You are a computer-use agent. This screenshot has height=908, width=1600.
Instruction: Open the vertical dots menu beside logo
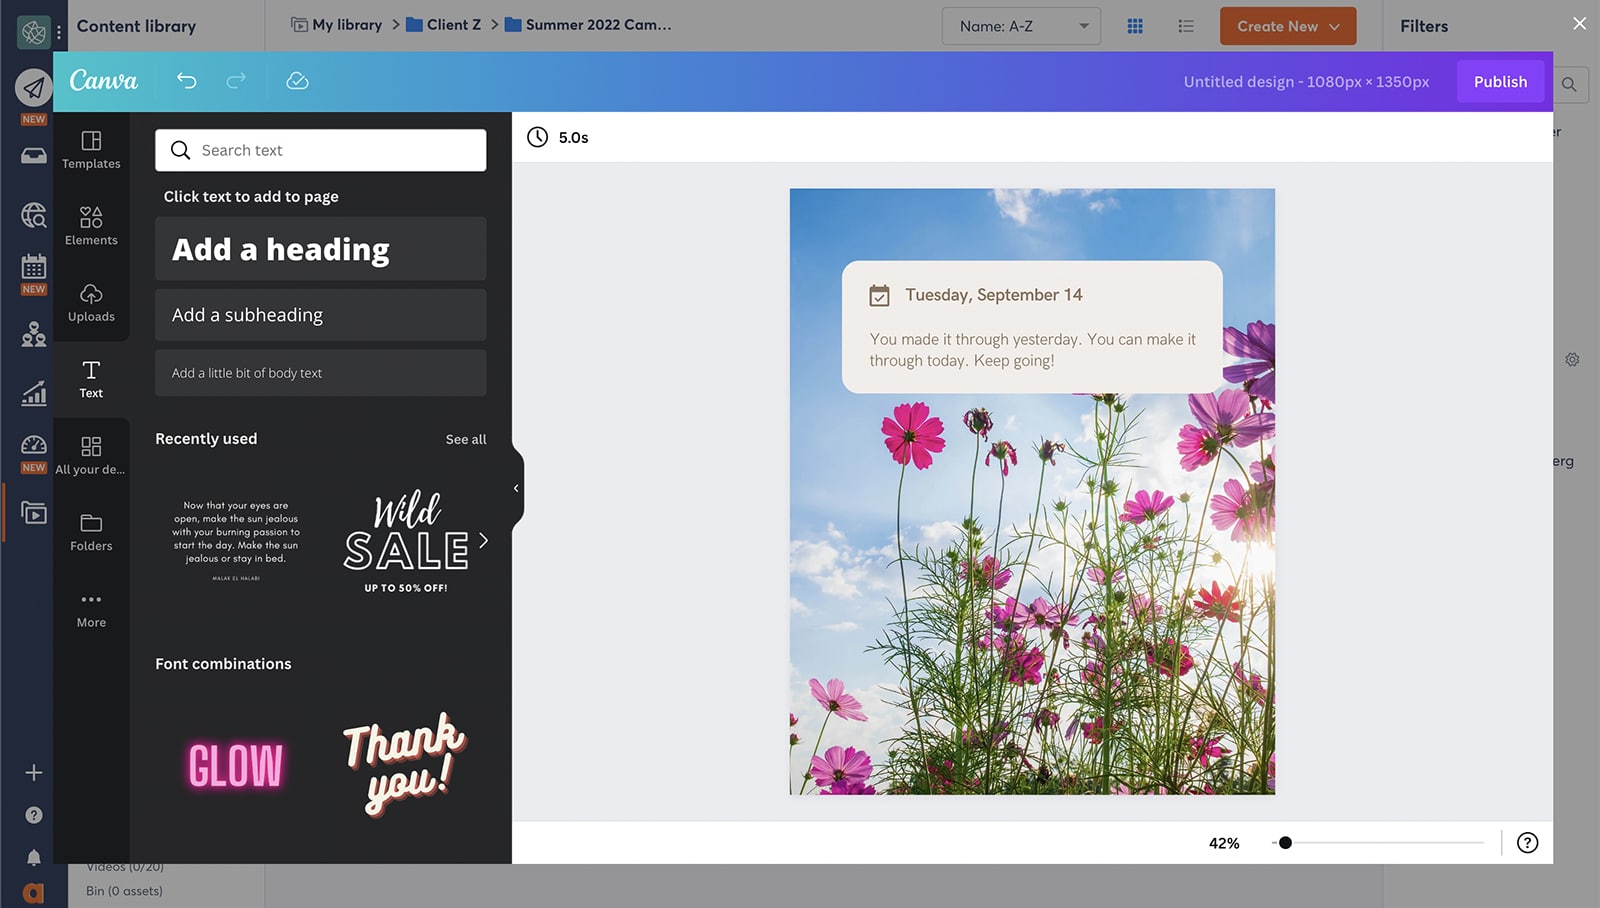coord(59,32)
